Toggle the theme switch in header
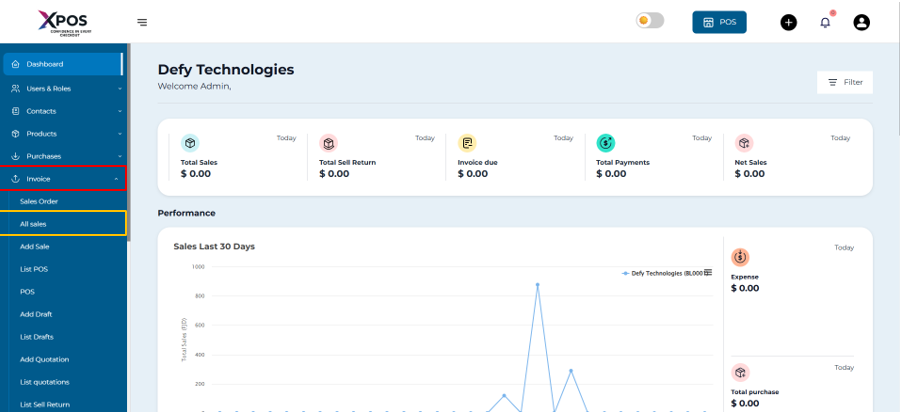 [x=649, y=21]
